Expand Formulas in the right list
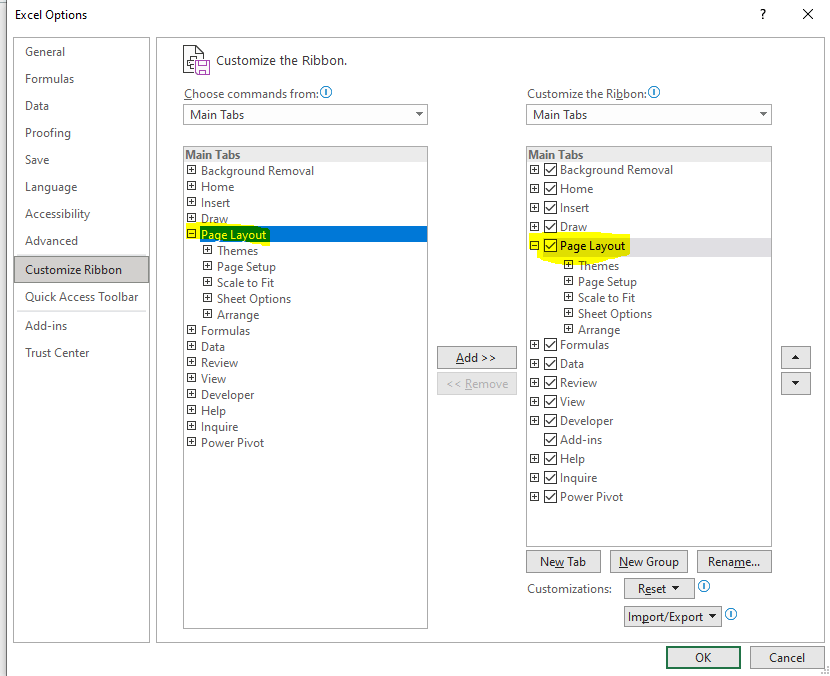The image size is (830, 676). click(535, 345)
